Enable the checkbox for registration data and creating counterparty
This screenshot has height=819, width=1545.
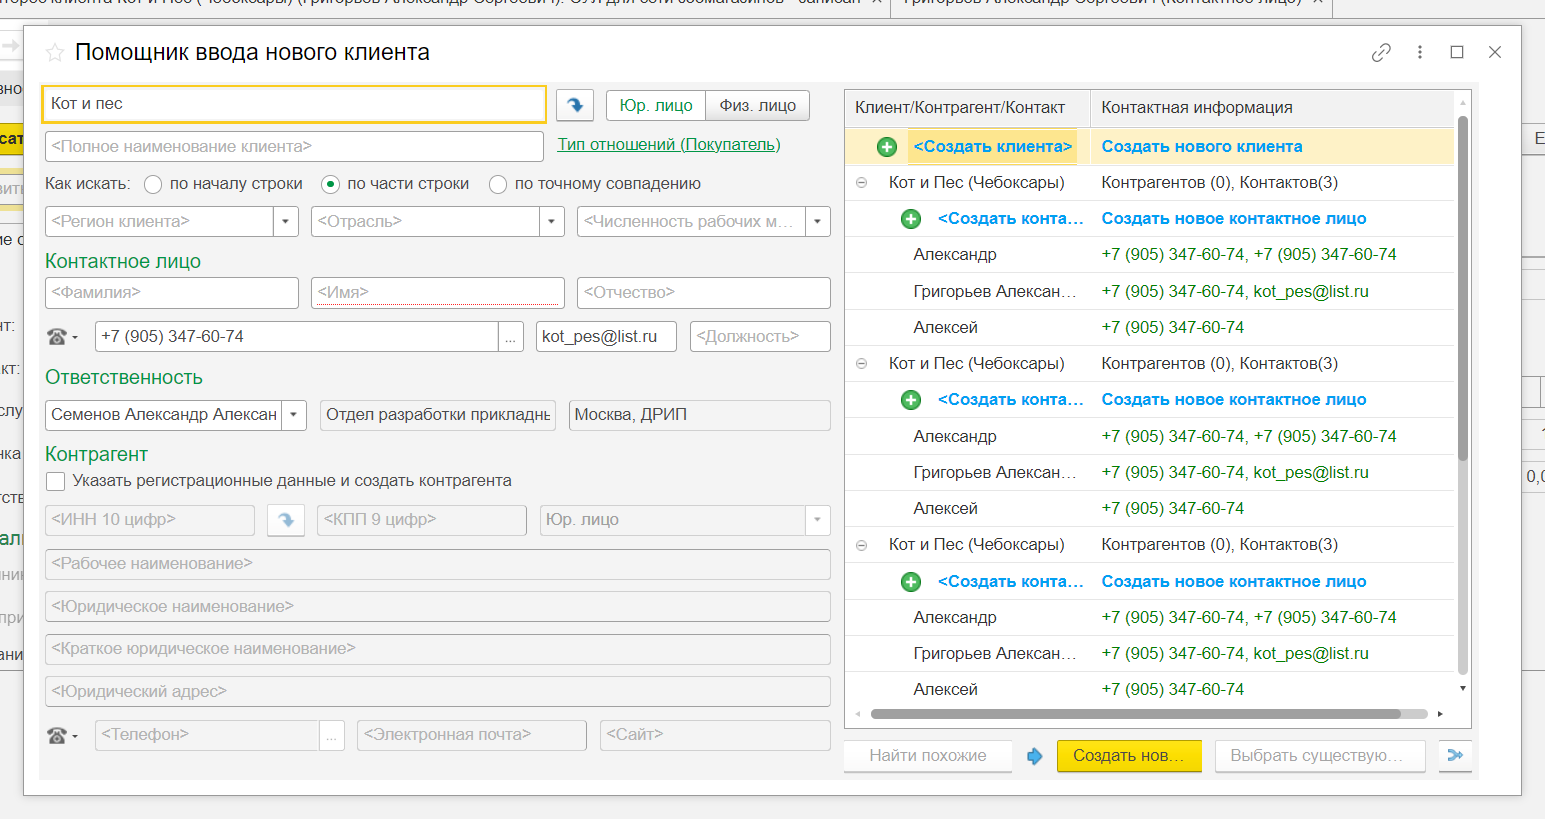coord(56,481)
